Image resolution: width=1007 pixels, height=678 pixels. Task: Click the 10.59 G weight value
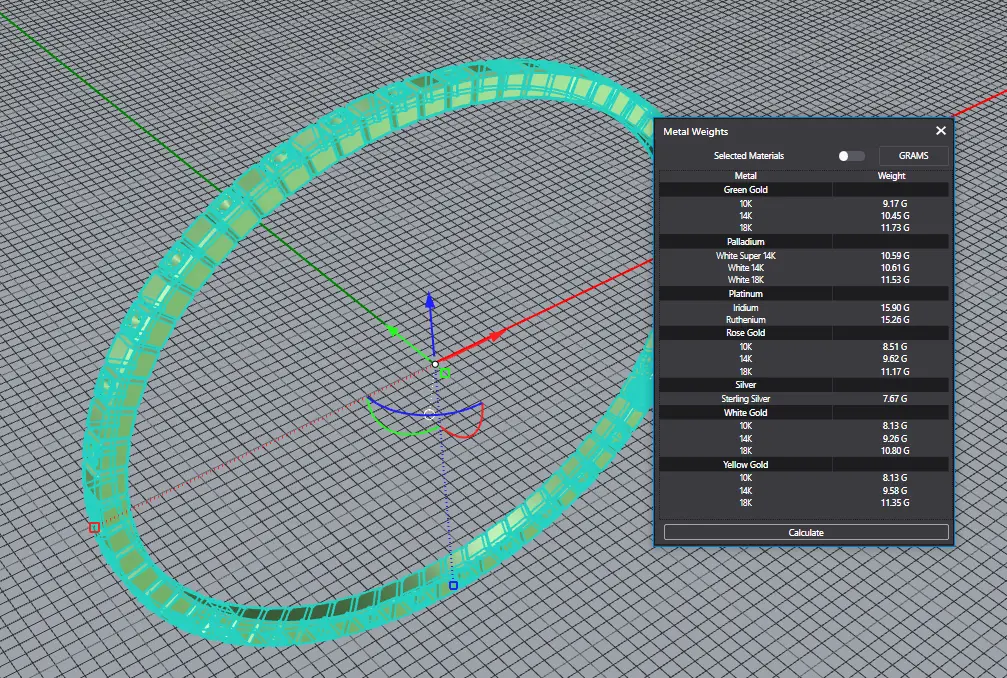[895, 256]
